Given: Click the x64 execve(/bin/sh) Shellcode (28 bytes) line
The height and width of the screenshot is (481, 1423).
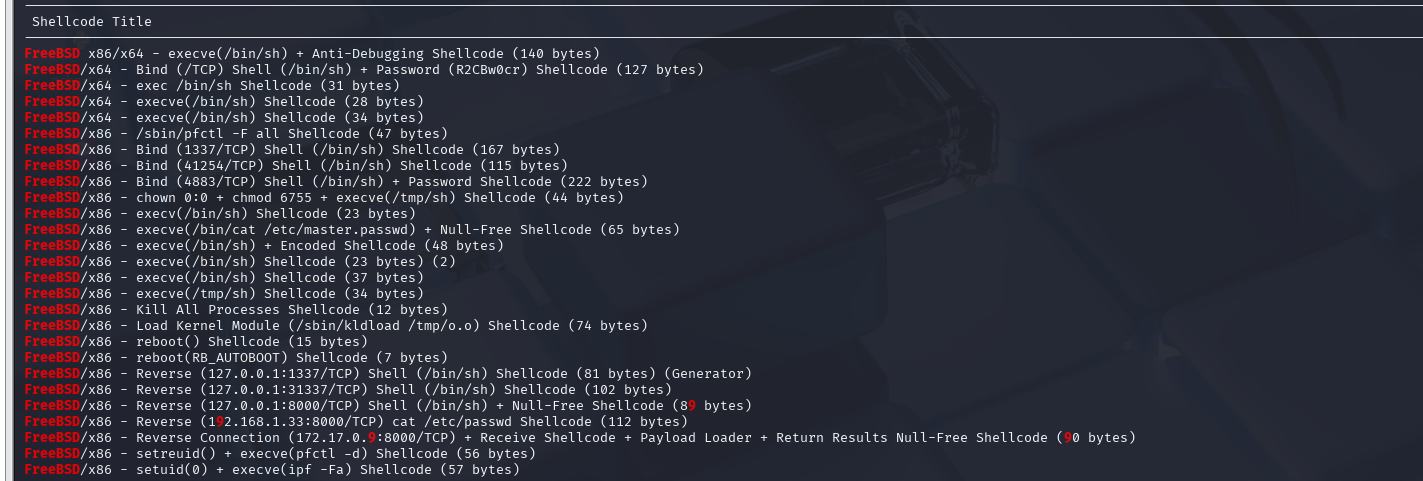Looking at the screenshot, I should 224,101.
